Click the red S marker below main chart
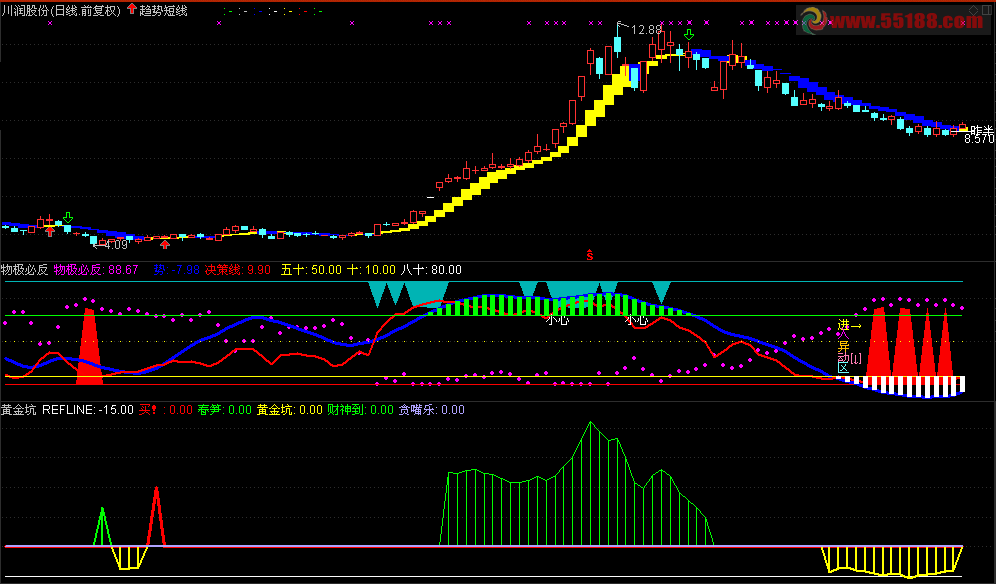The width and height of the screenshot is (996, 584). pos(589,255)
